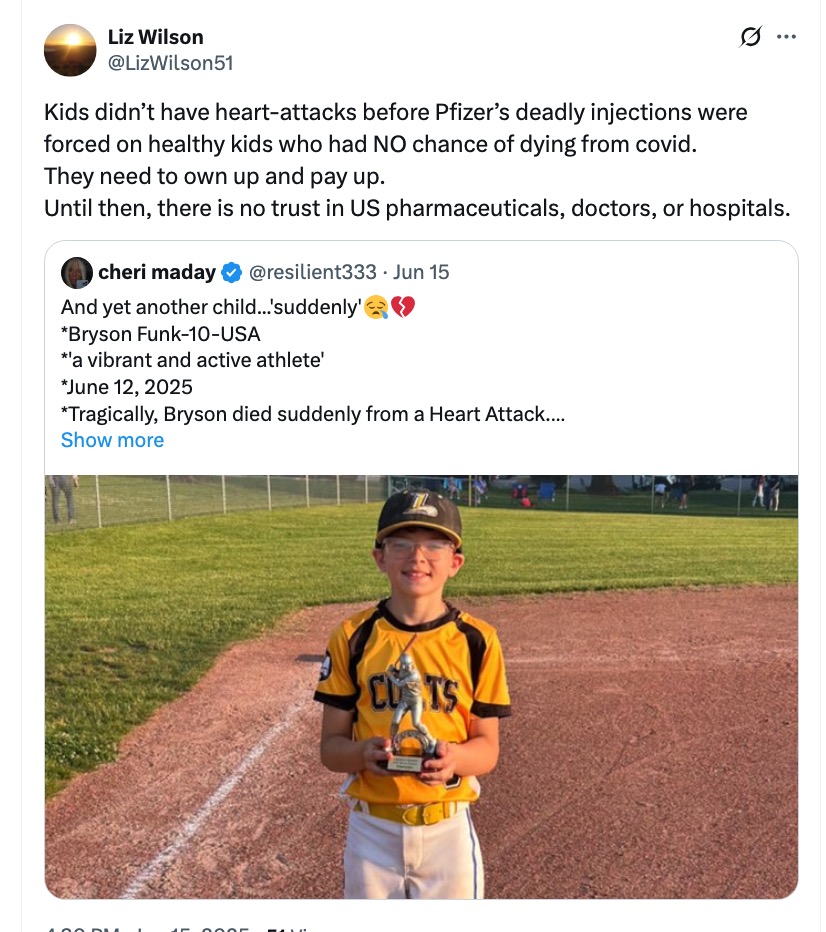Click the 'Bryson Funk-10-USA' line in quoted post
826x932 pixels.
point(161,334)
